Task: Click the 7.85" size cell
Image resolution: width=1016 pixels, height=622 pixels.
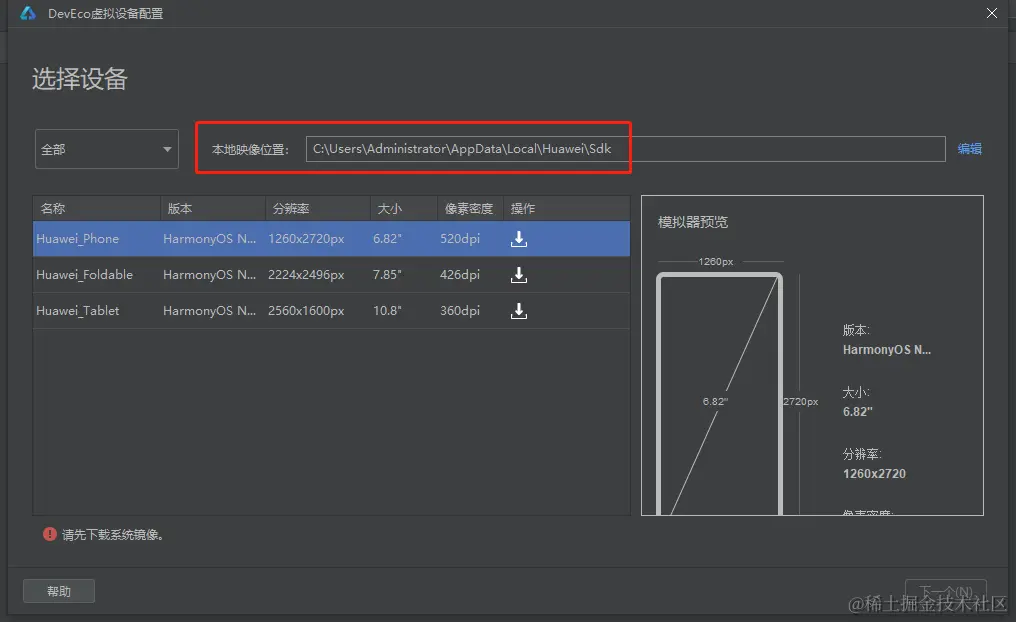Action: (387, 275)
